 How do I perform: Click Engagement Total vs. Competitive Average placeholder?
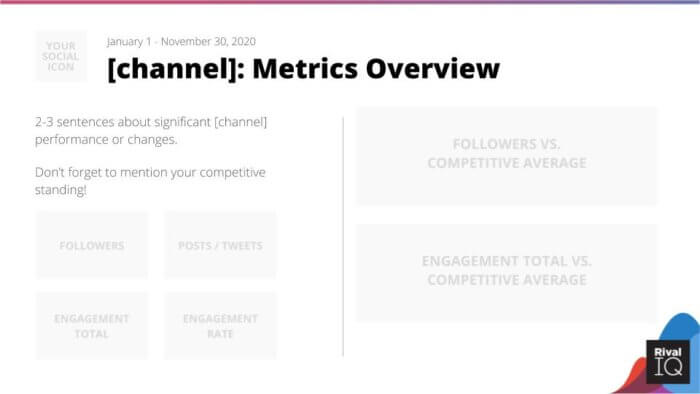(x=507, y=273)
